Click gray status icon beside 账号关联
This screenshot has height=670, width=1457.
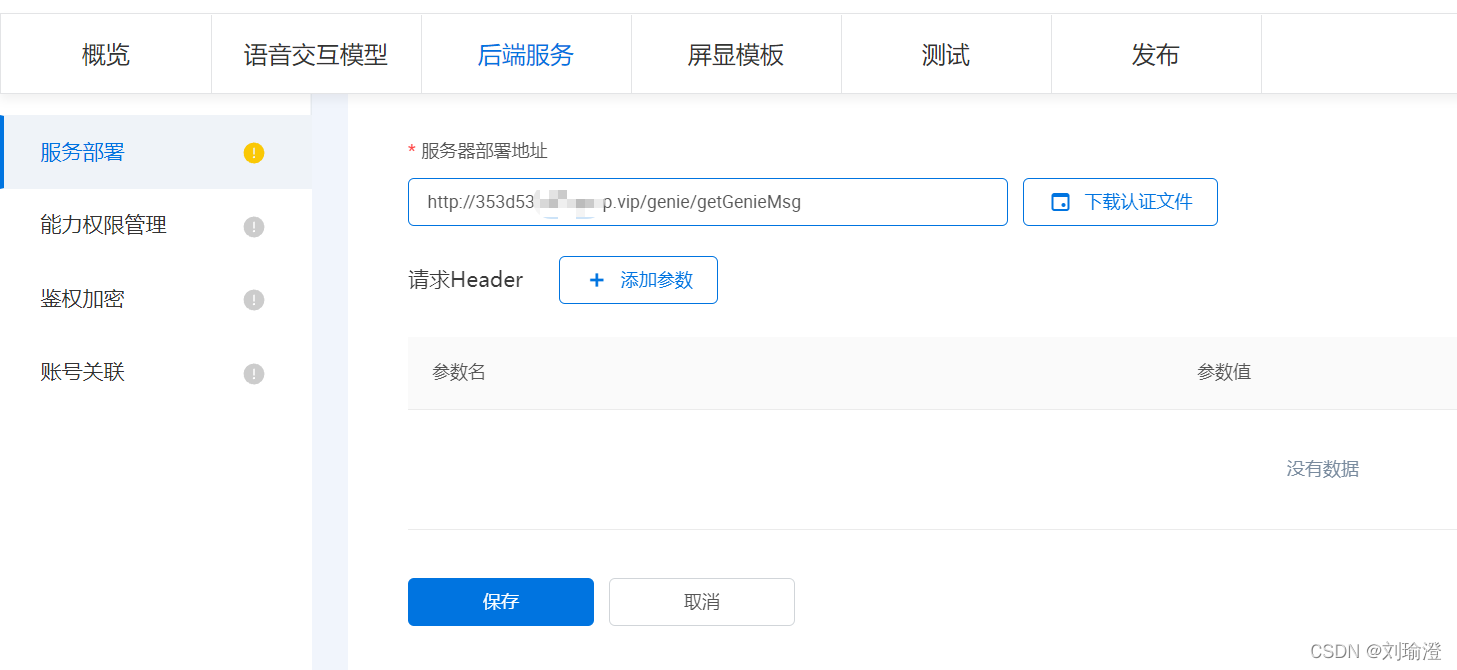254,374
